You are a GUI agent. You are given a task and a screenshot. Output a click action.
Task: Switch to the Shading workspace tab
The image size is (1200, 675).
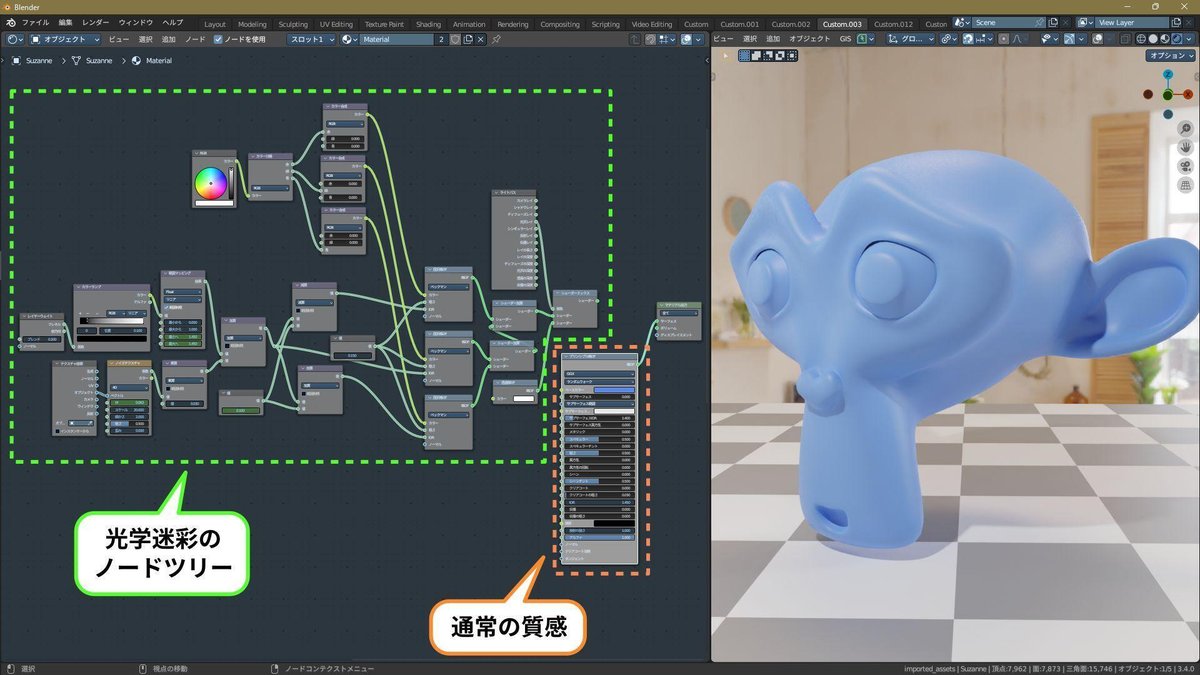(x=428, y=23)
